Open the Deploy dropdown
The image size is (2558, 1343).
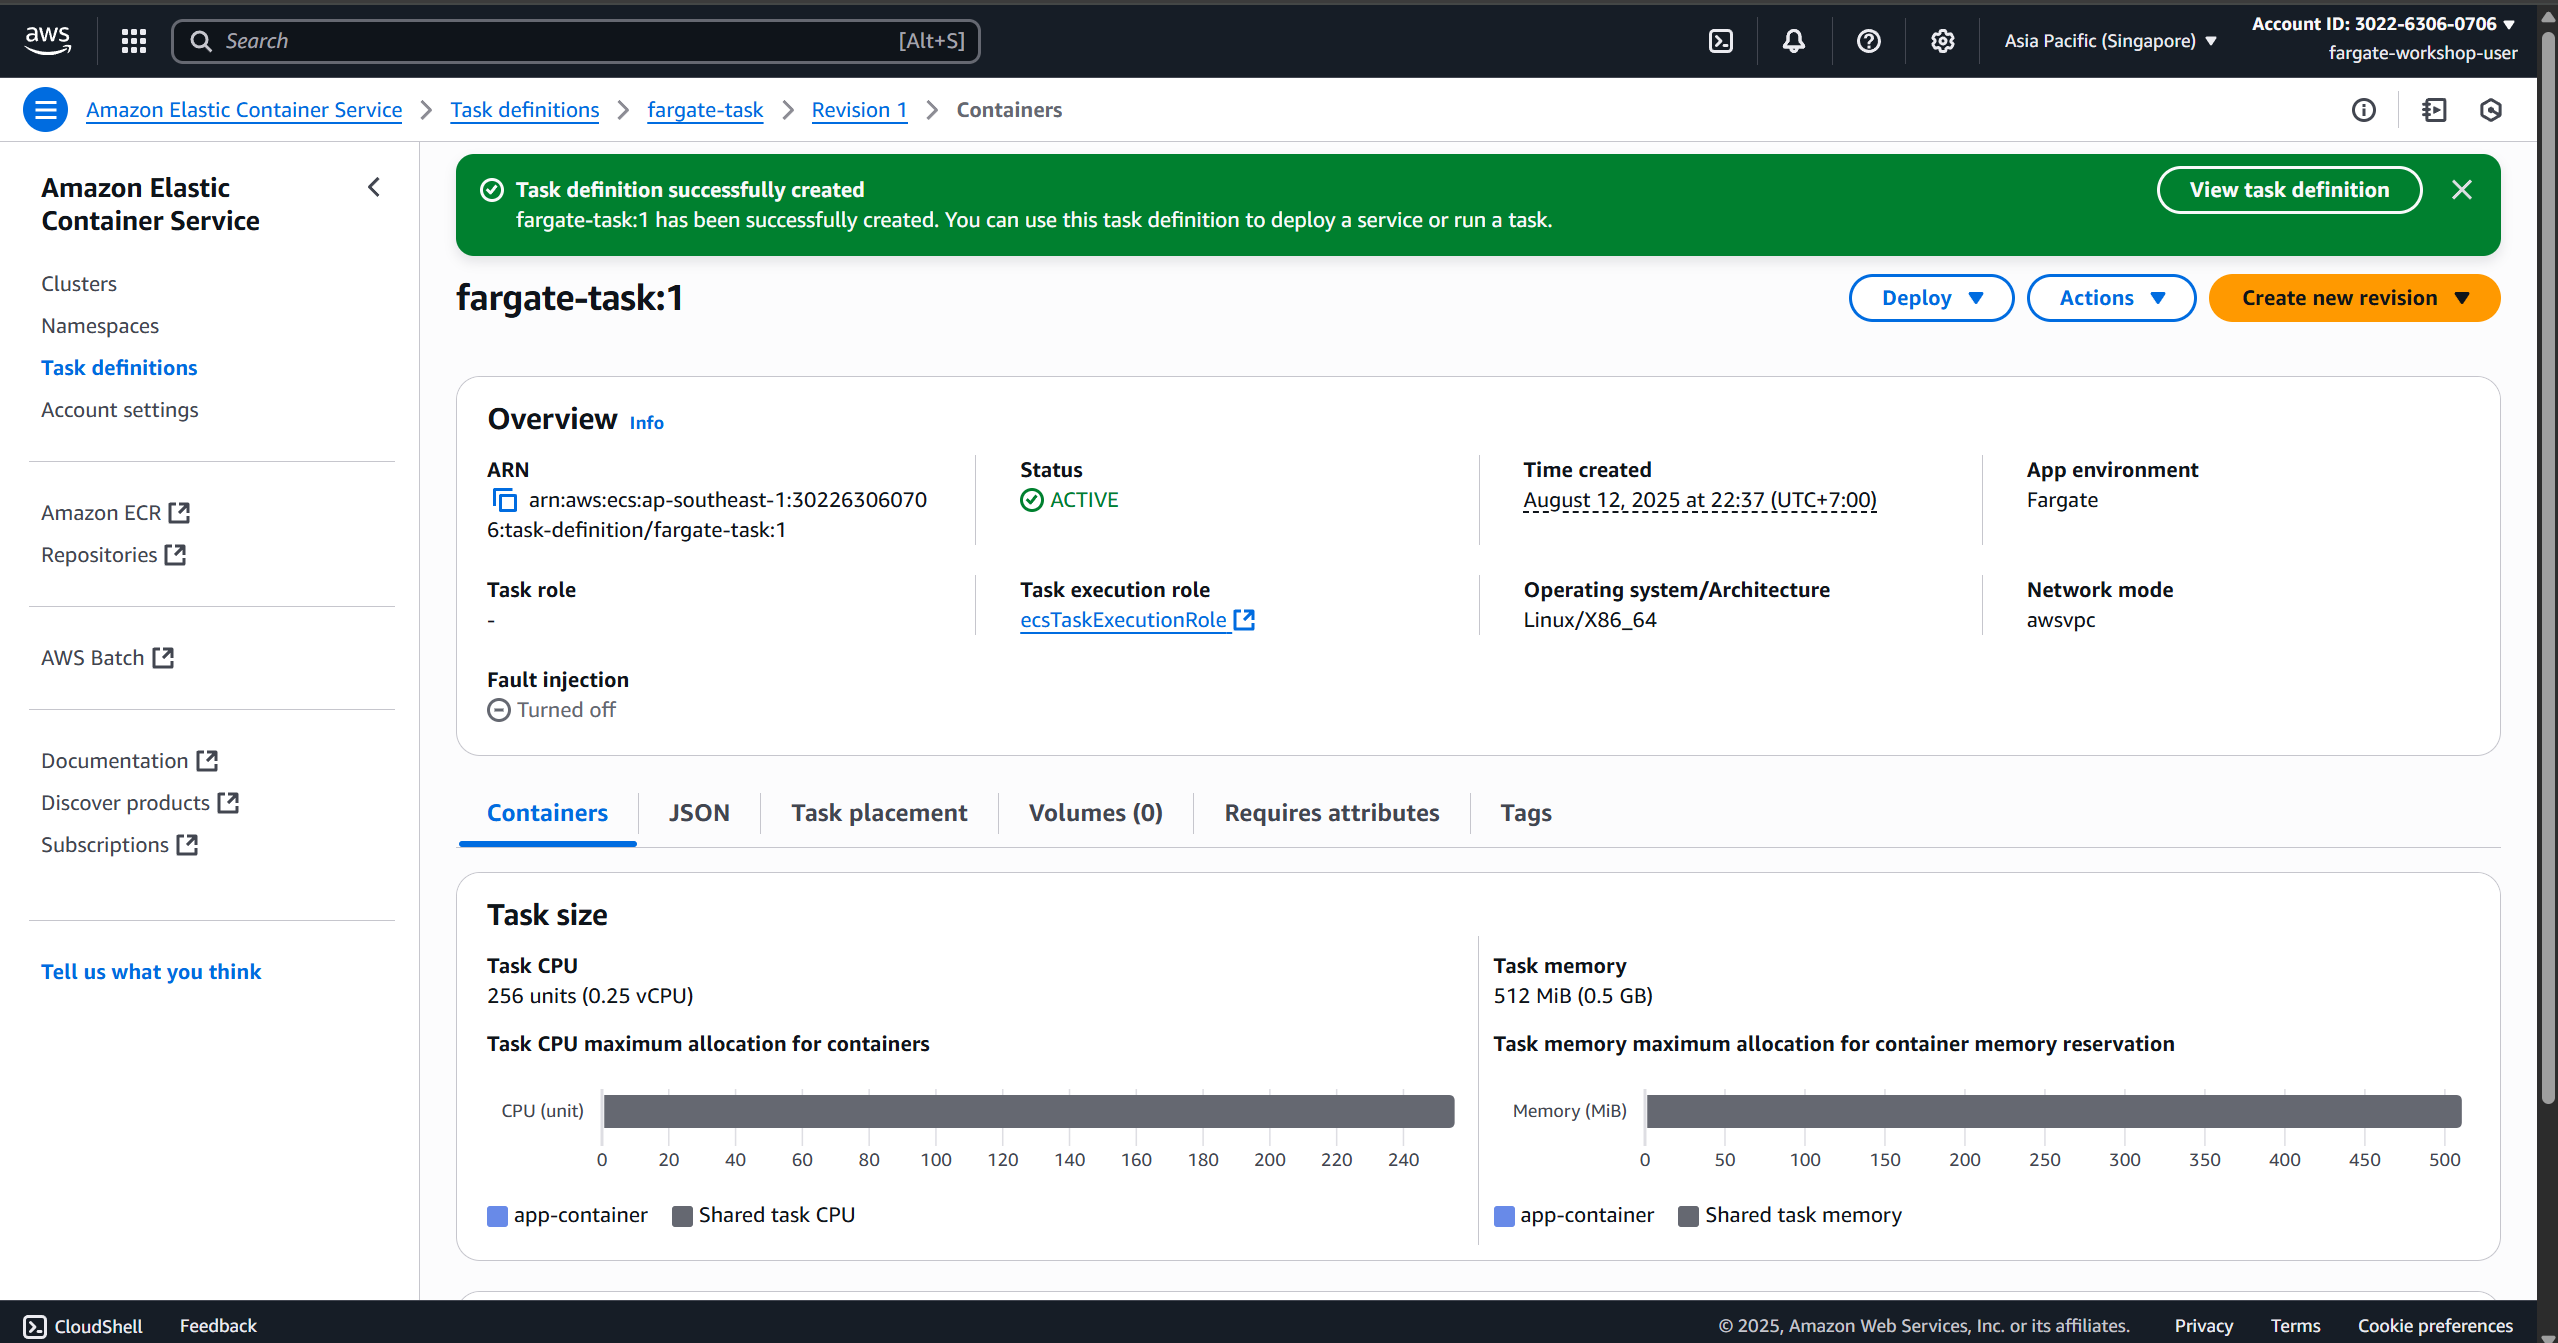(1931, 298)
